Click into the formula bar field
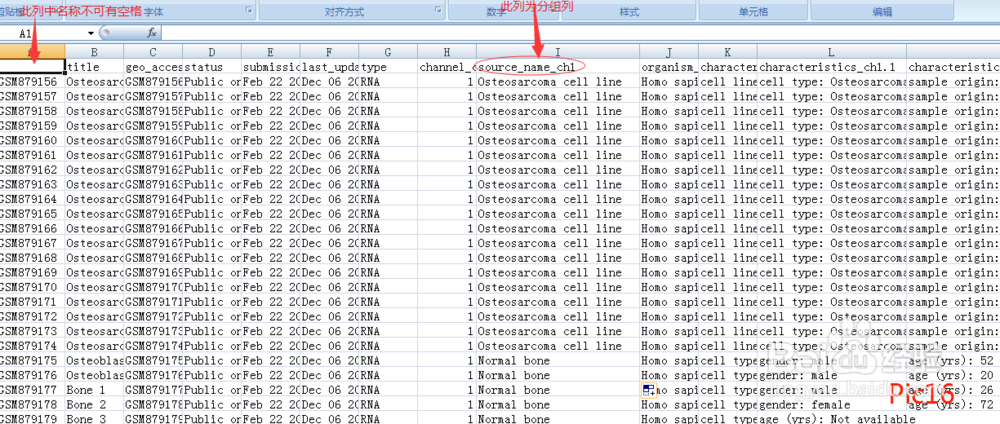The image size is (1000, 424). pos(580,33)
